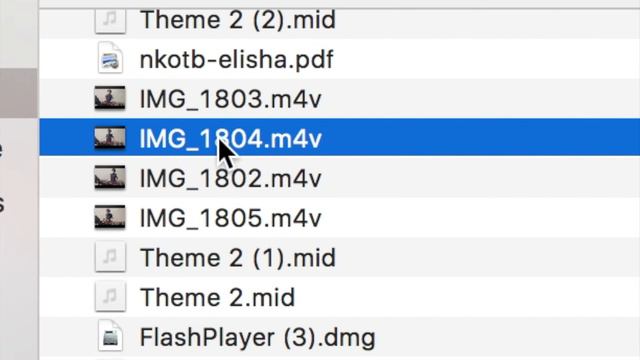Screen dimensions: 640x360
Task: Click the IMG_1802.m4v video thumbnail
Action: pos(110,177)
